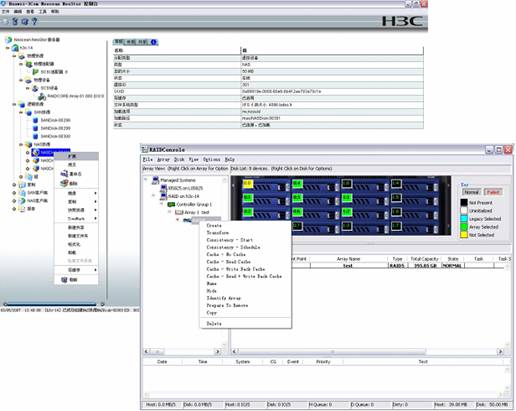The image size is (516, 411).
Task: Open the RAIDConsole Disk menu
Action: tap(179, 160)
